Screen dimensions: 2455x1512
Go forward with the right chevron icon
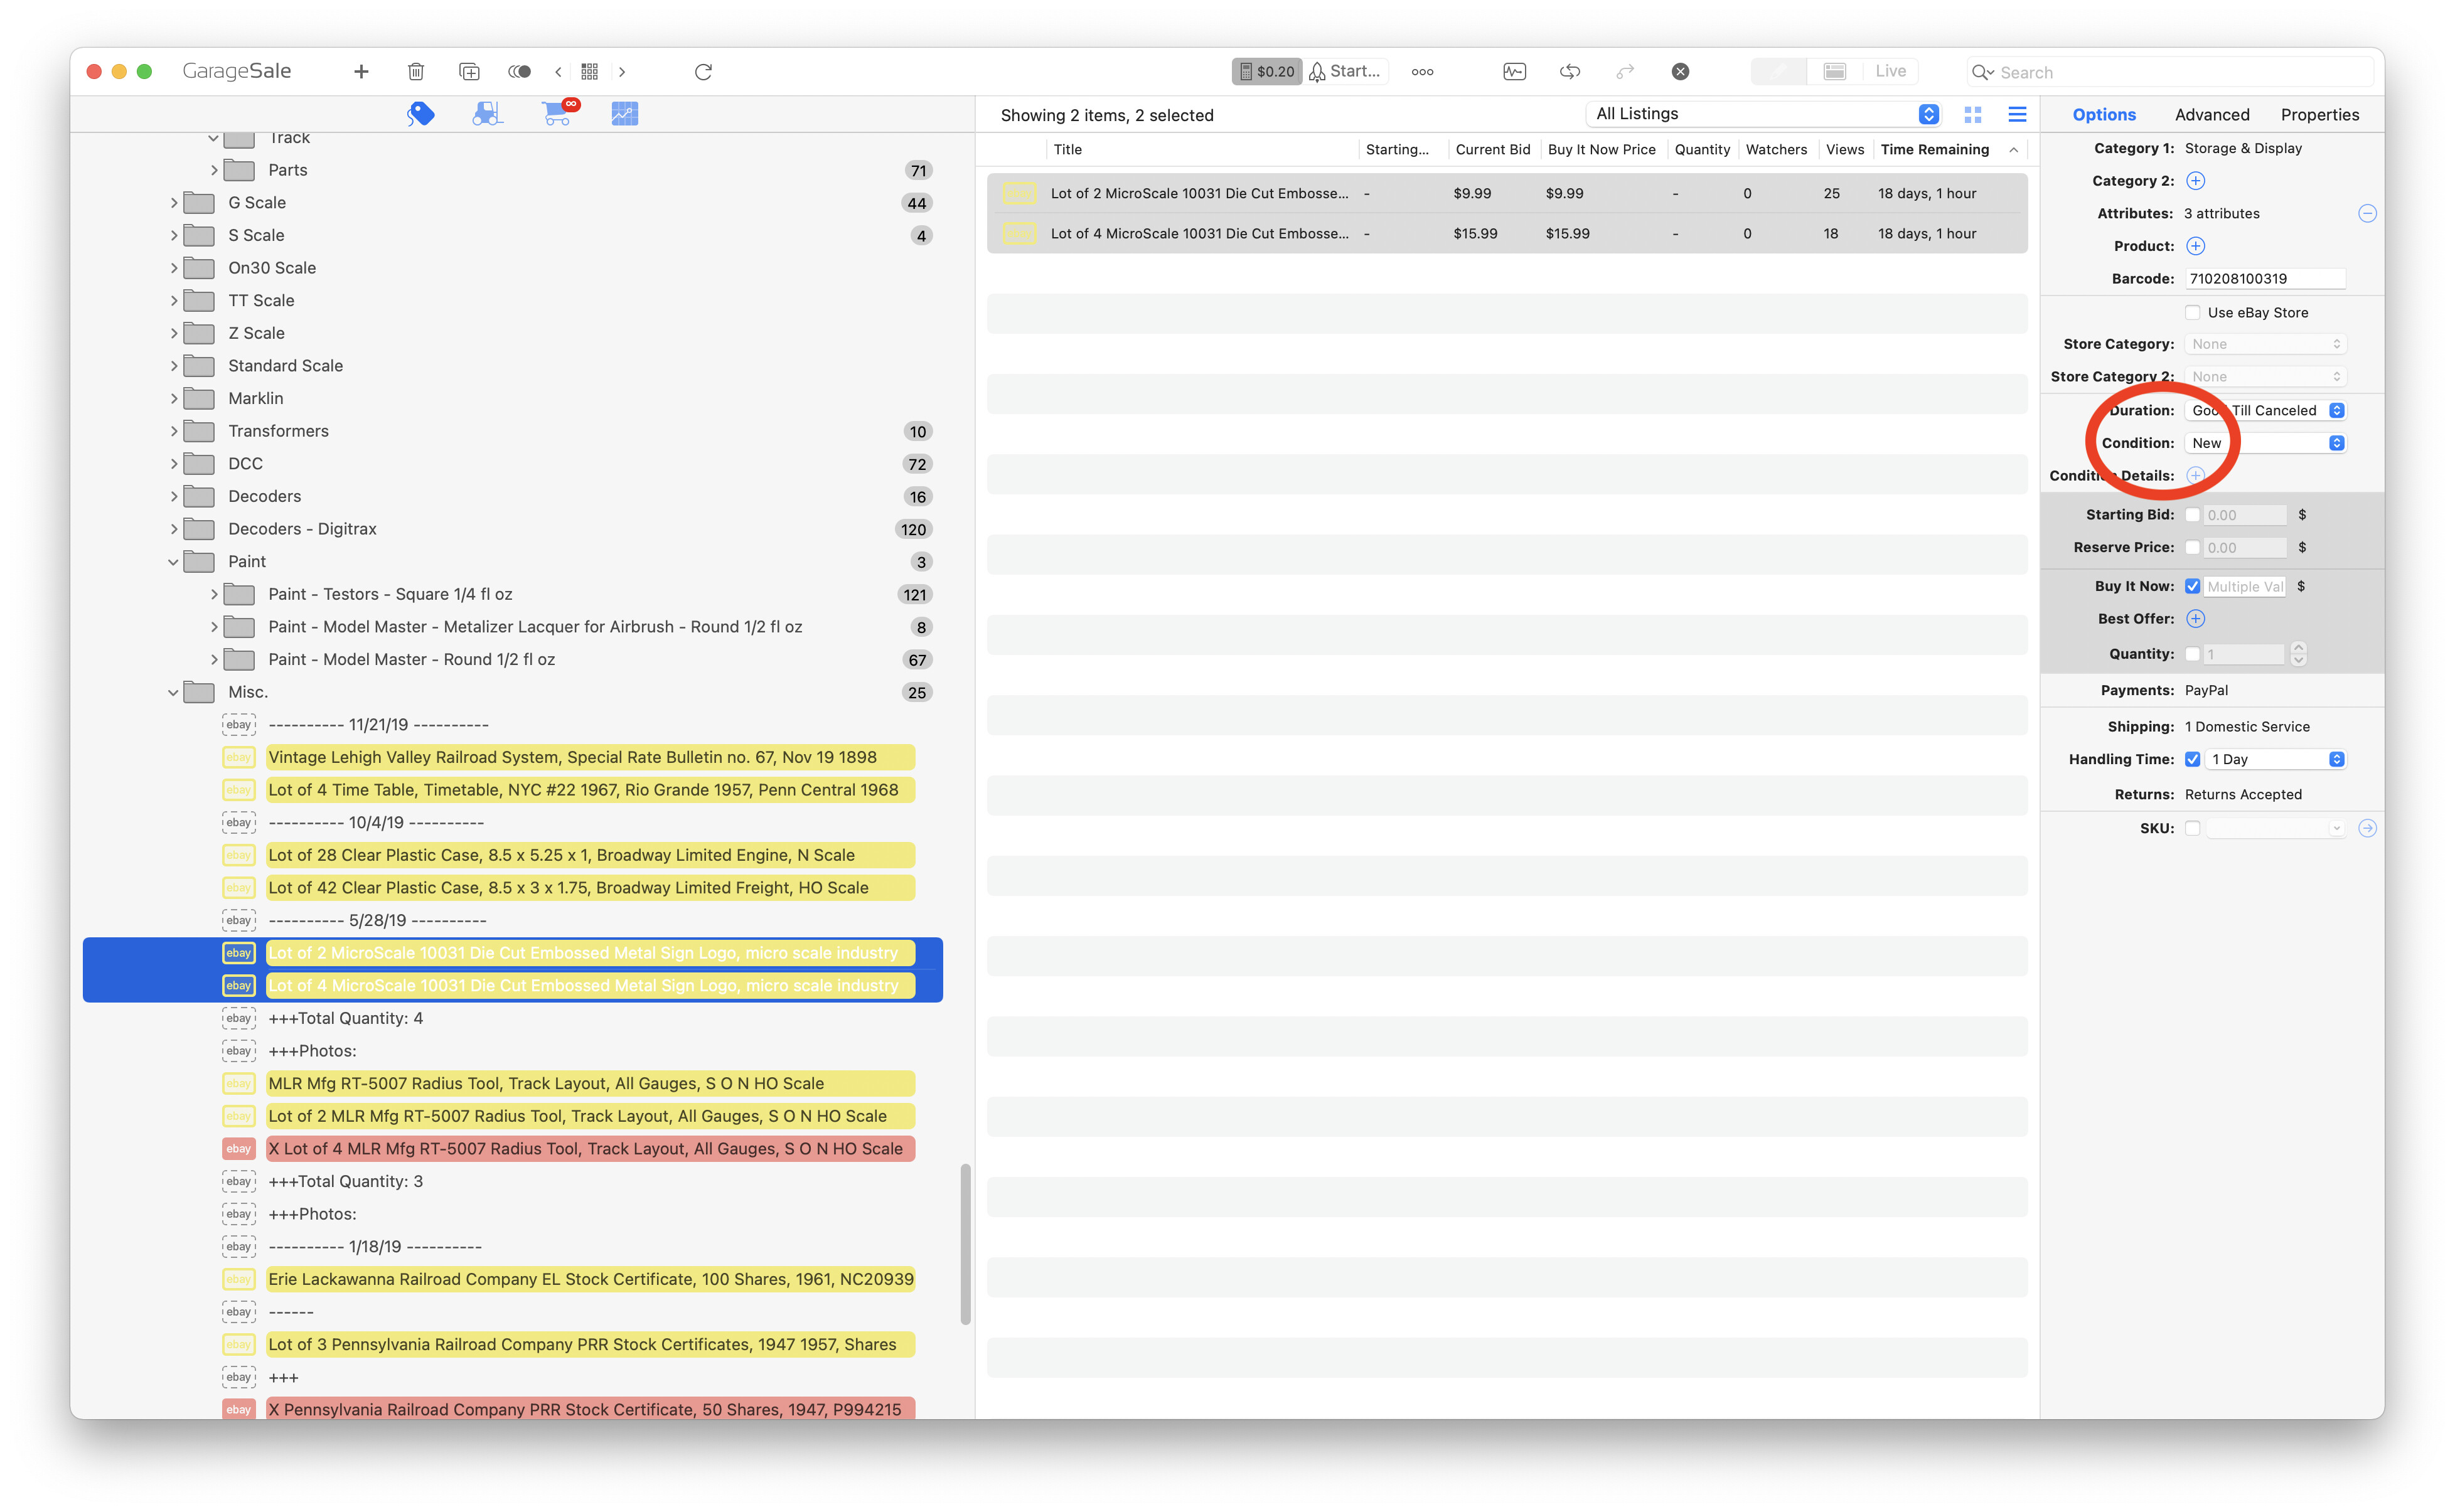[622, 71]
